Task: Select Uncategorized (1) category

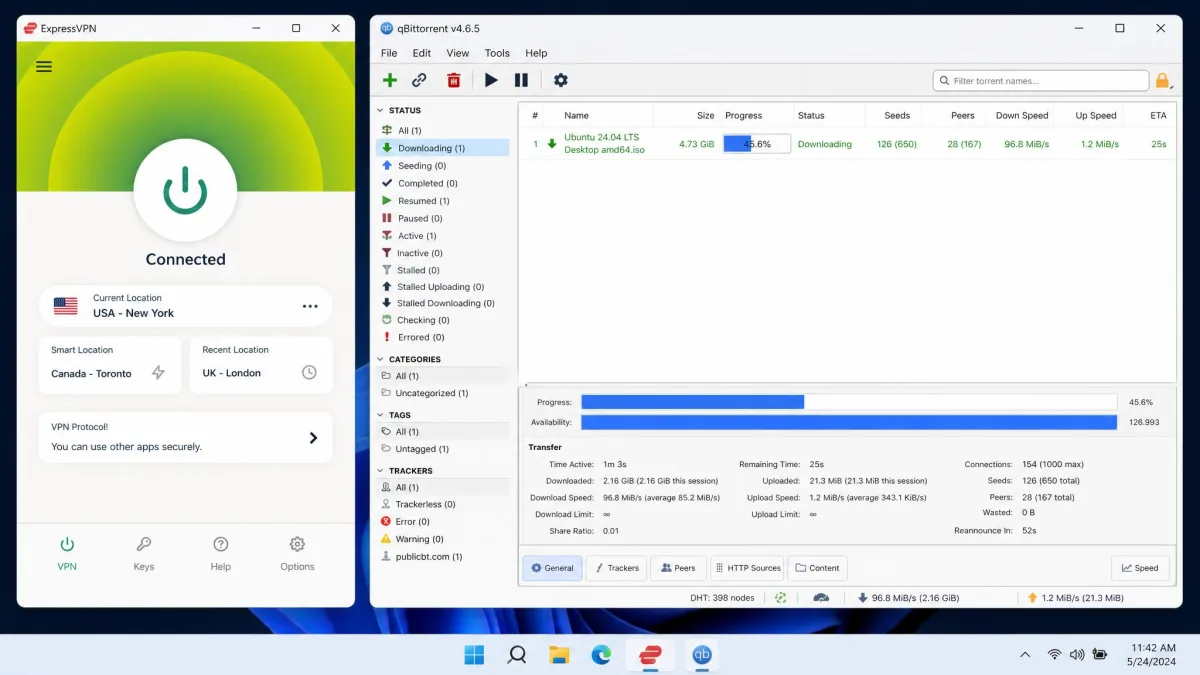Action: tap(442, 393)
